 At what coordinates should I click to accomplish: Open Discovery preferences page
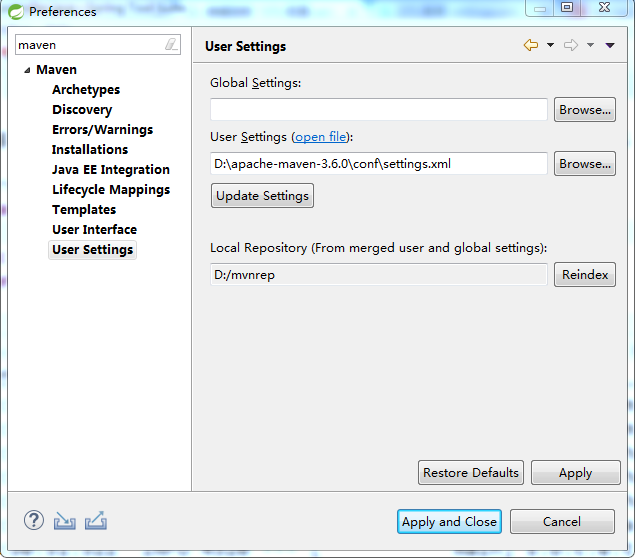click(82, 109)
